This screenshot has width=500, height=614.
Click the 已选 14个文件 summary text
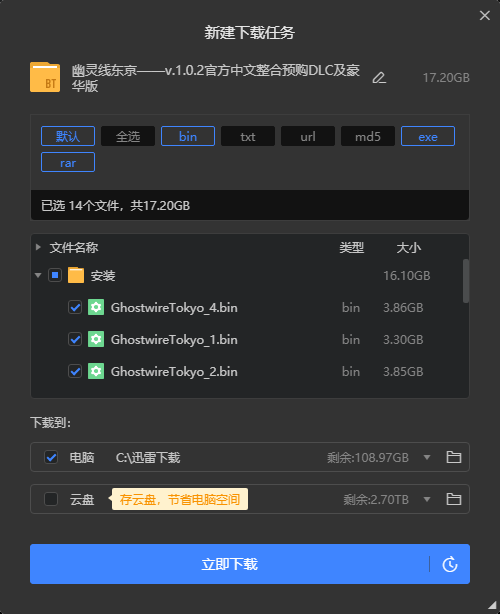[115, 206]
